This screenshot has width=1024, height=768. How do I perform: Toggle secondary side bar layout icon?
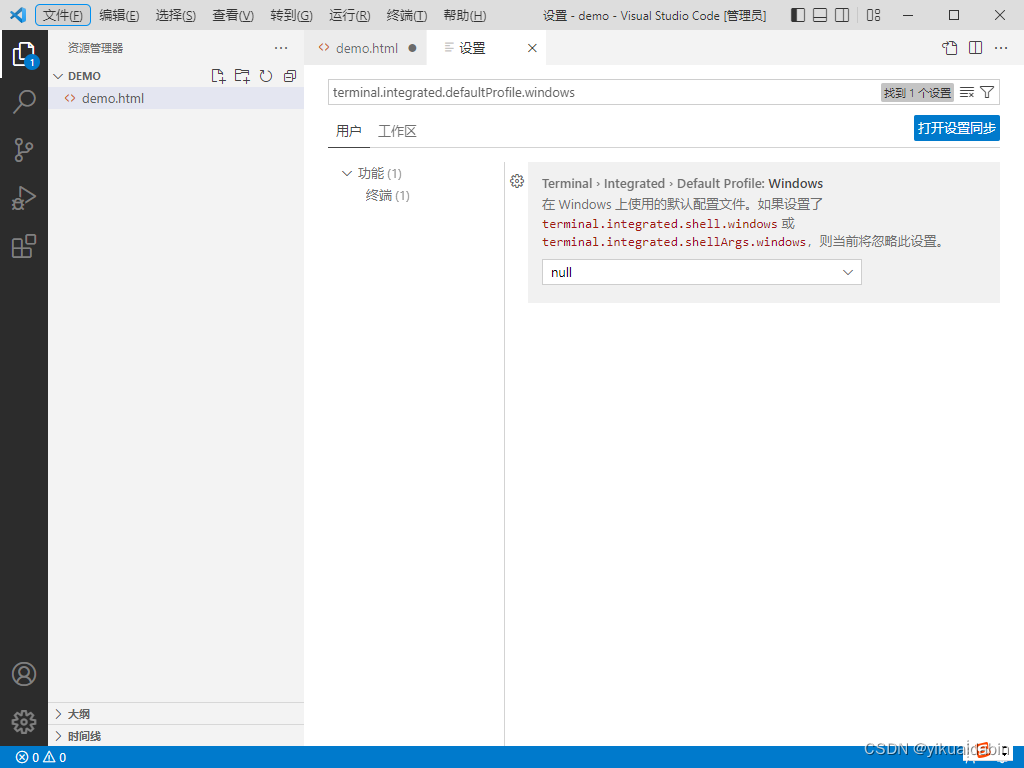842,15
